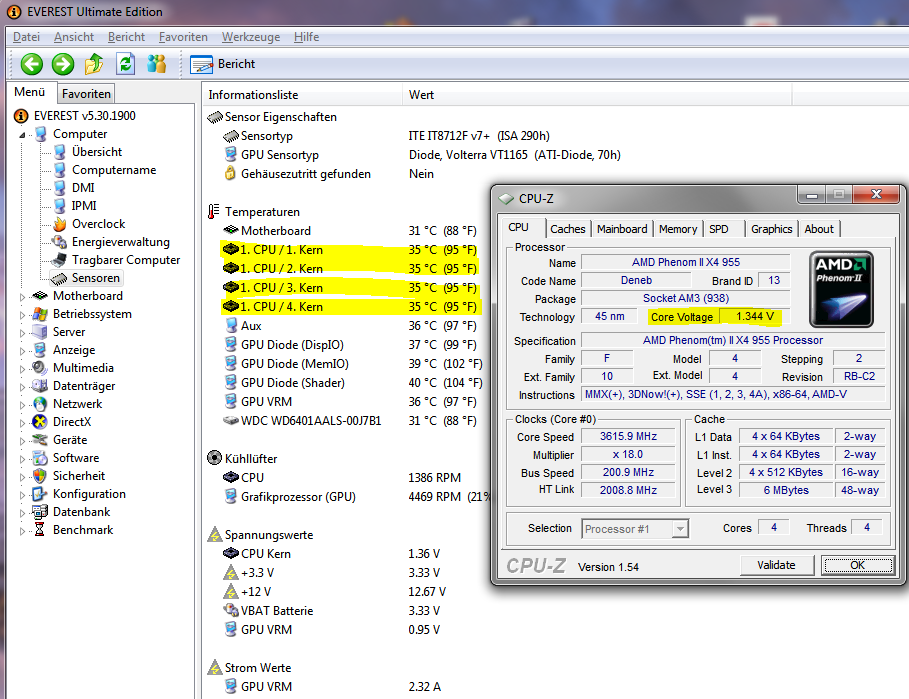Click the Validate button in CPU-Z
The image size is (909, 699).
click(776, 565)
